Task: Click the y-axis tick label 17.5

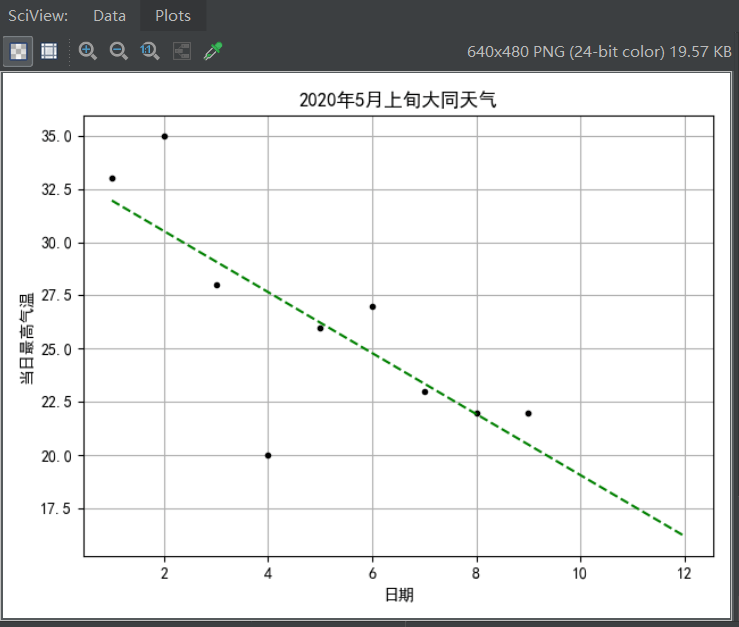Action: 56,509
